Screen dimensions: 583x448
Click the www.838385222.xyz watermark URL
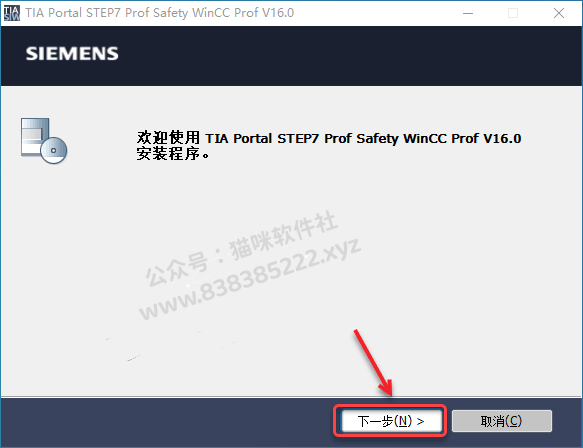click(250, 279)
